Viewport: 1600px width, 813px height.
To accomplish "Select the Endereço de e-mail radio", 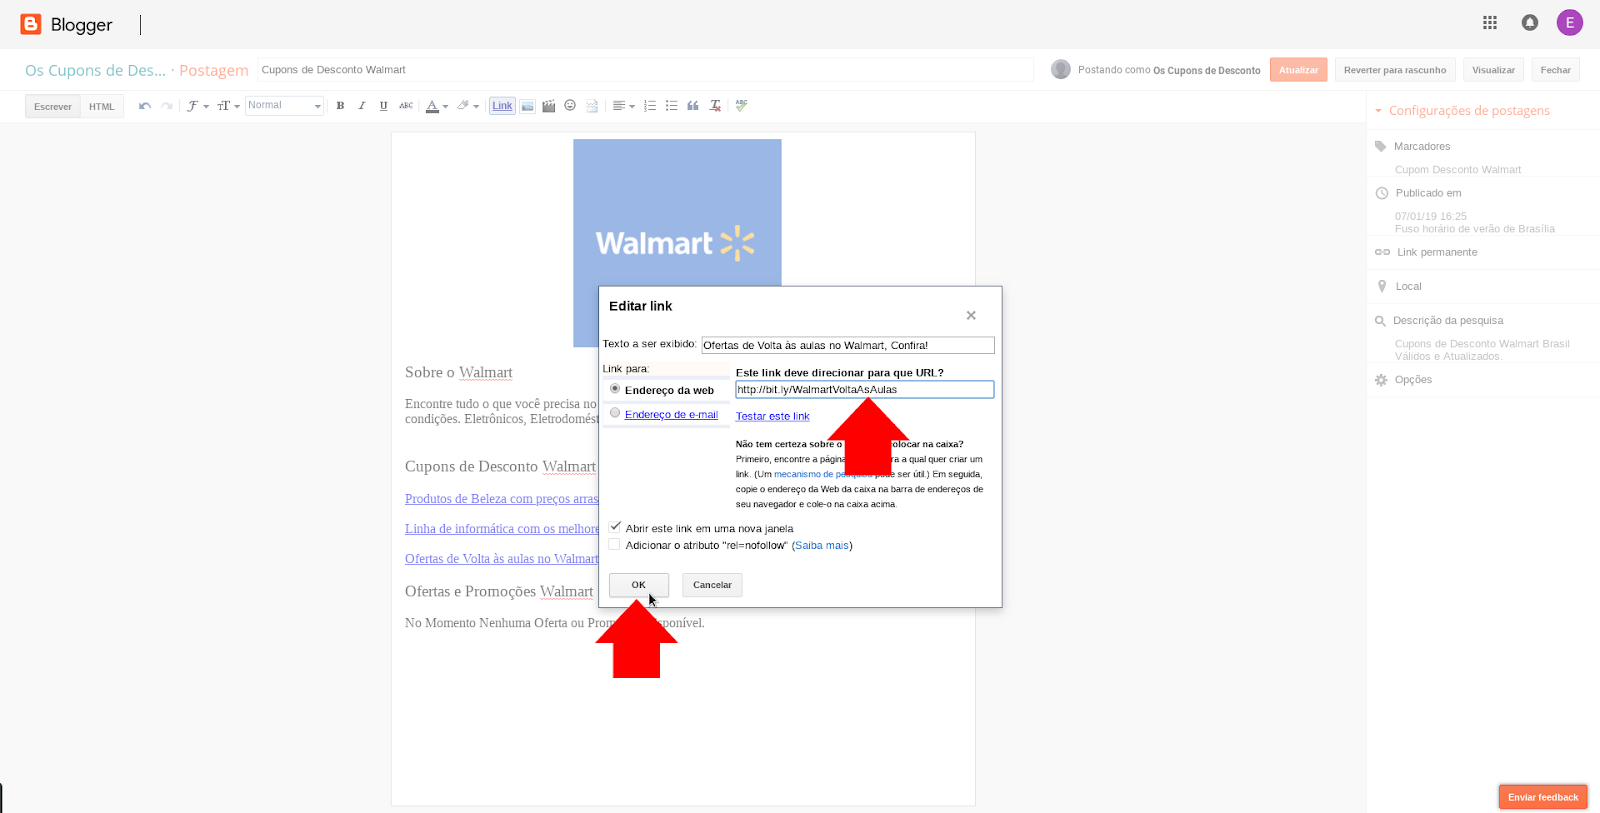I will pyautogui.click(x=615, y=413).
